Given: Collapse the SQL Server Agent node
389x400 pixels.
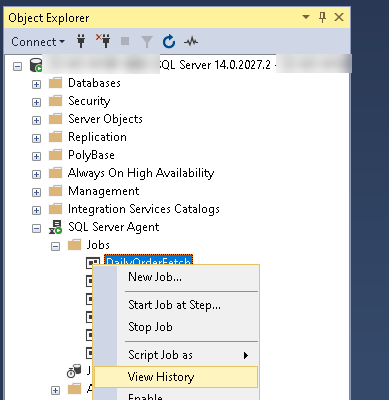Looking at the screenshot, I should 36,228.
